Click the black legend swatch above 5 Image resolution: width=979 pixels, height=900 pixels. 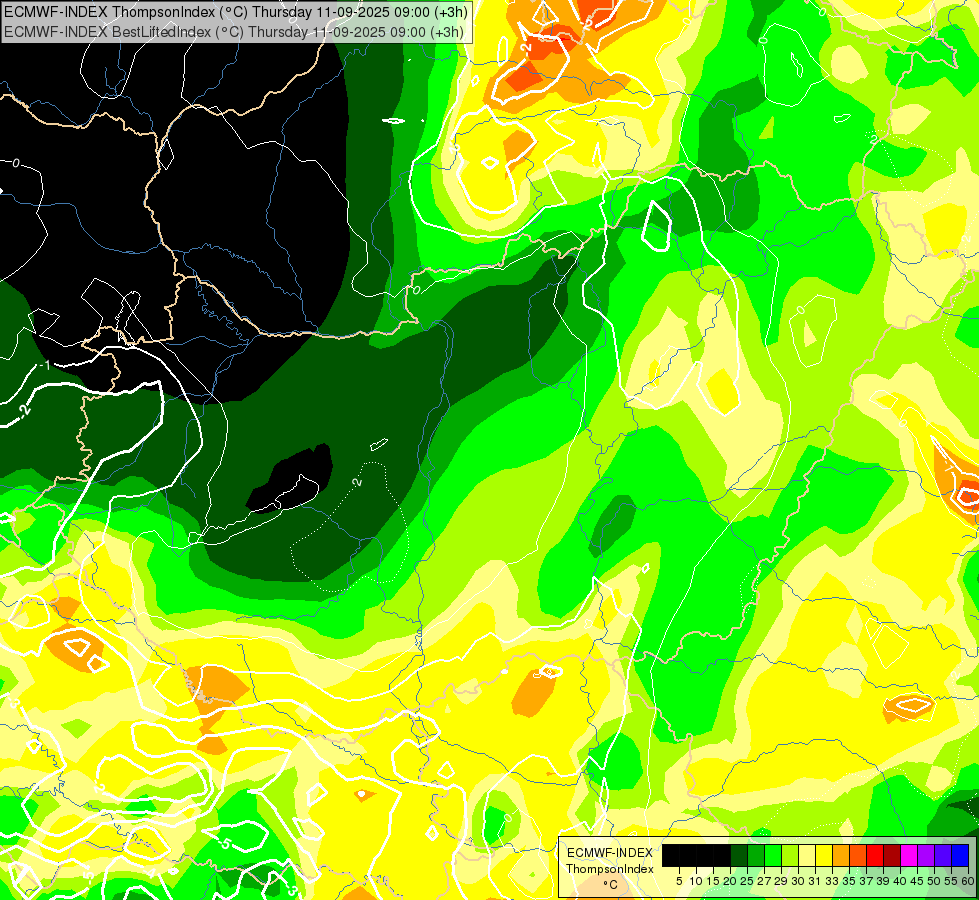coord(671,856)
